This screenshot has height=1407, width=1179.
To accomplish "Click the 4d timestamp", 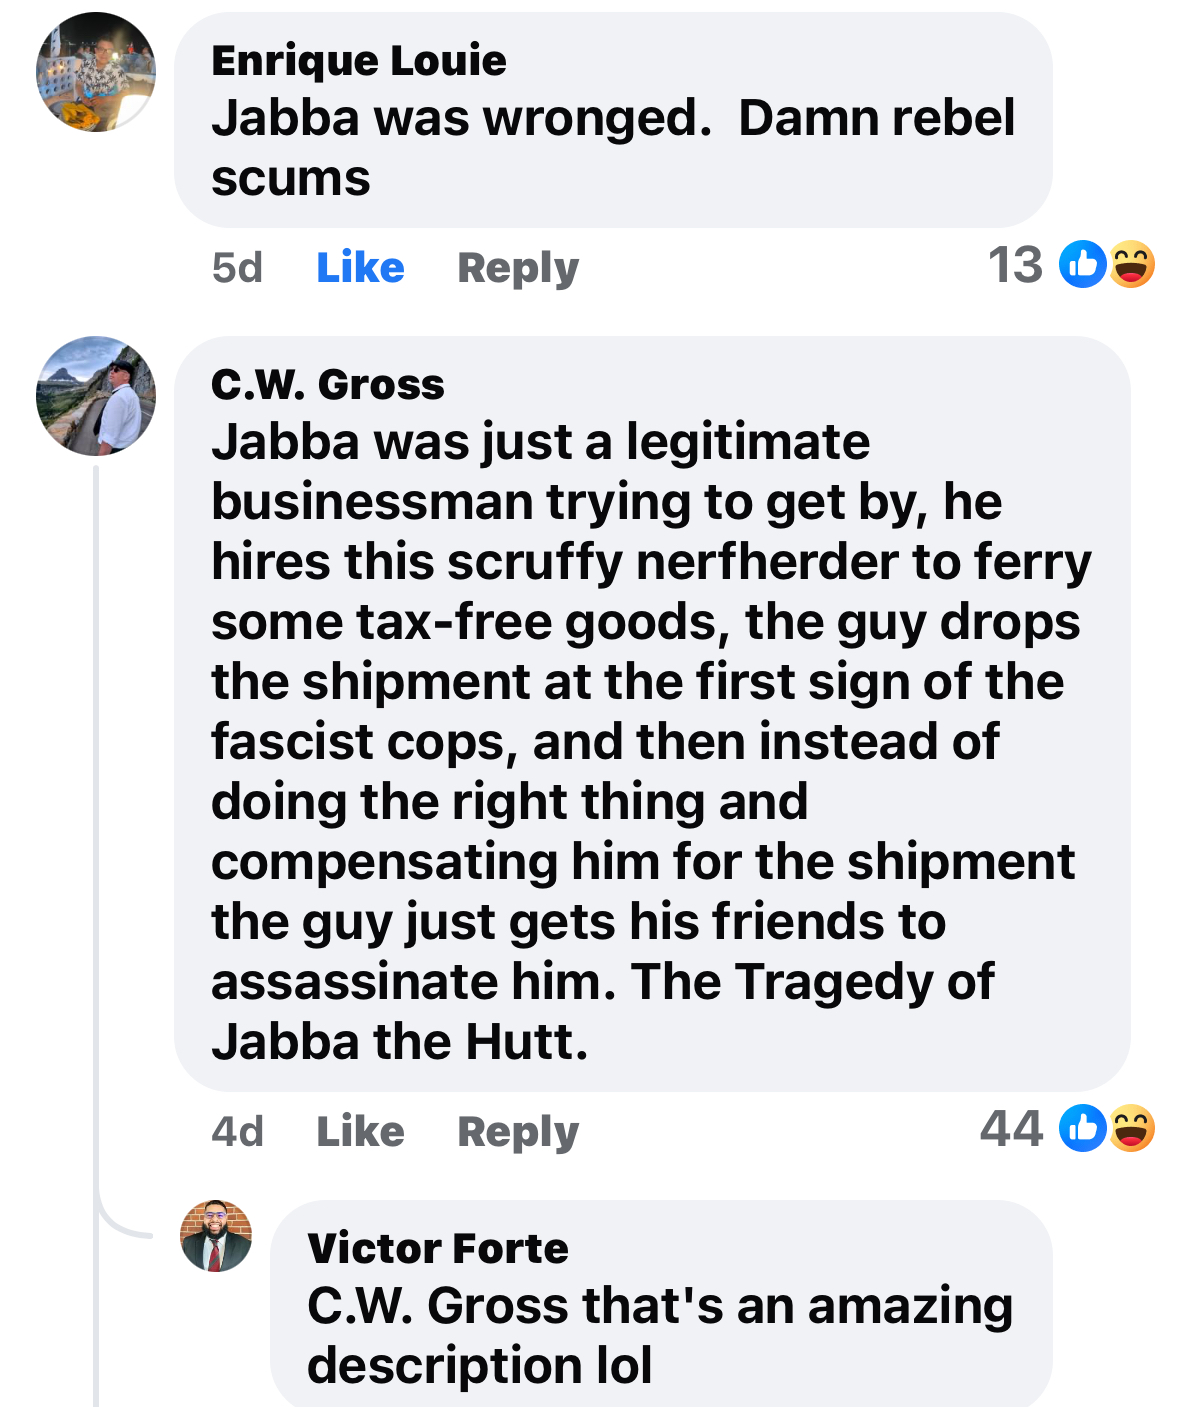I will [237, 1132].
